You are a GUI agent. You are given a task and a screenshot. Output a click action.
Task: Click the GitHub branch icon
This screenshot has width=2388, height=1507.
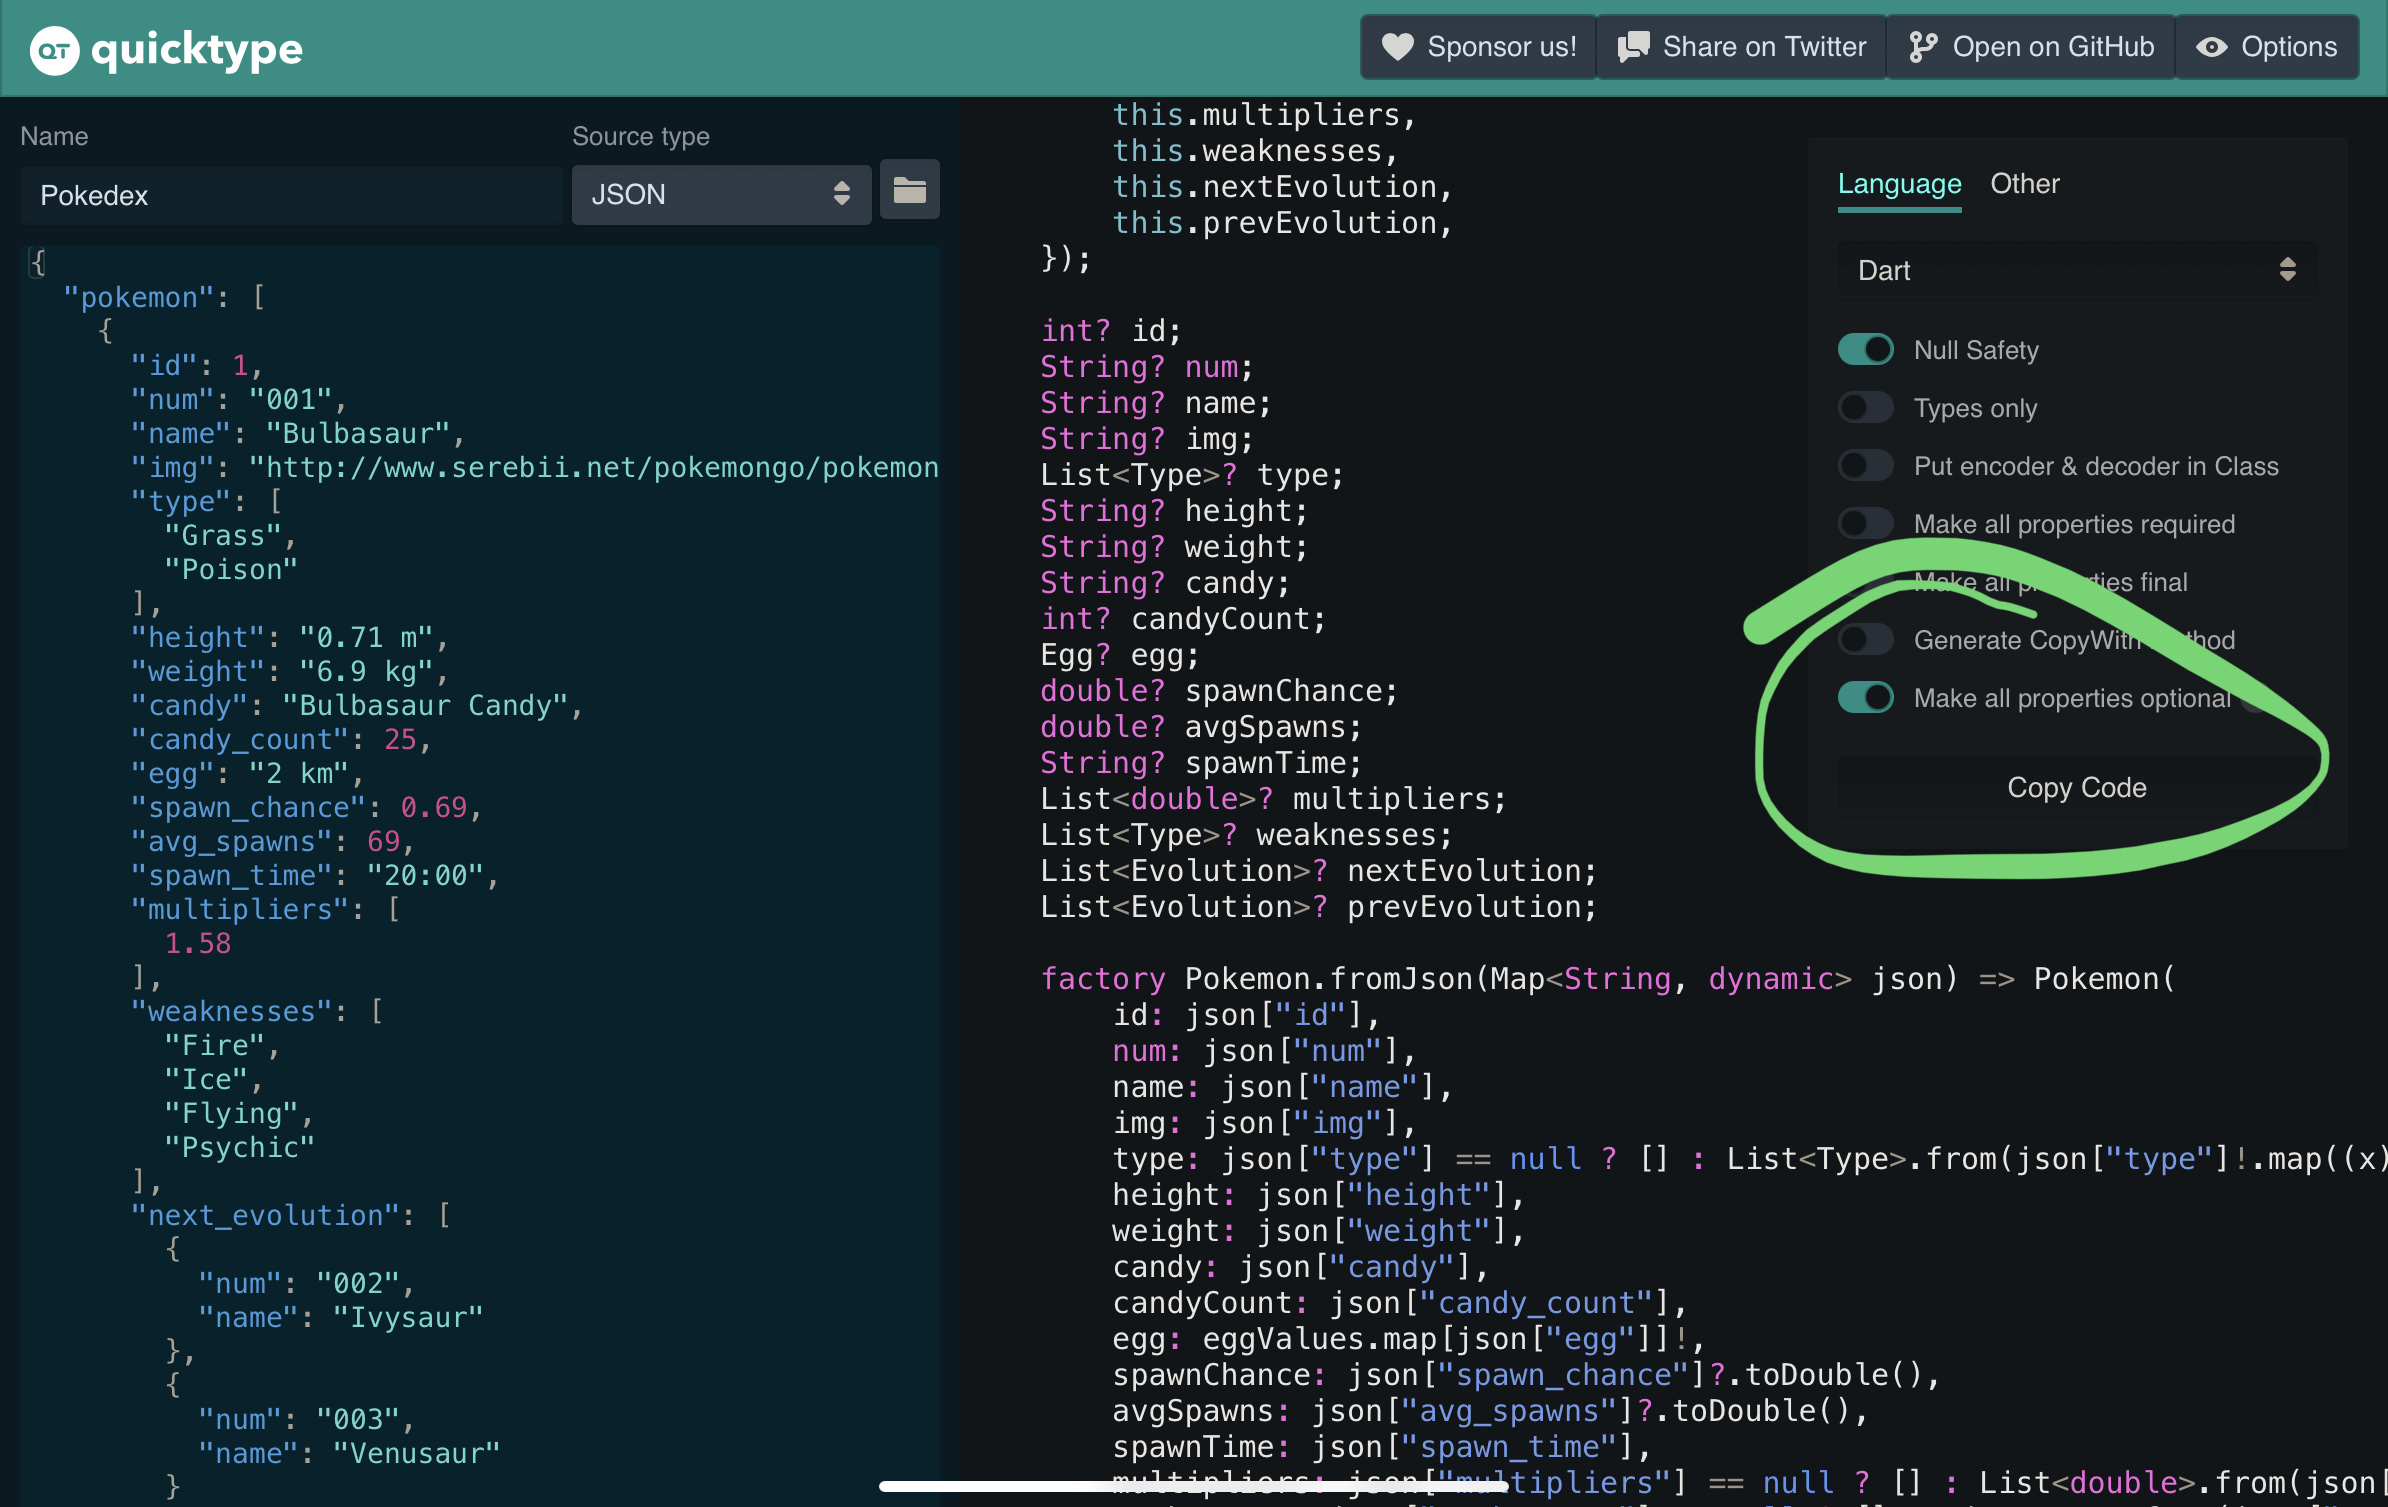(1922, 47)
